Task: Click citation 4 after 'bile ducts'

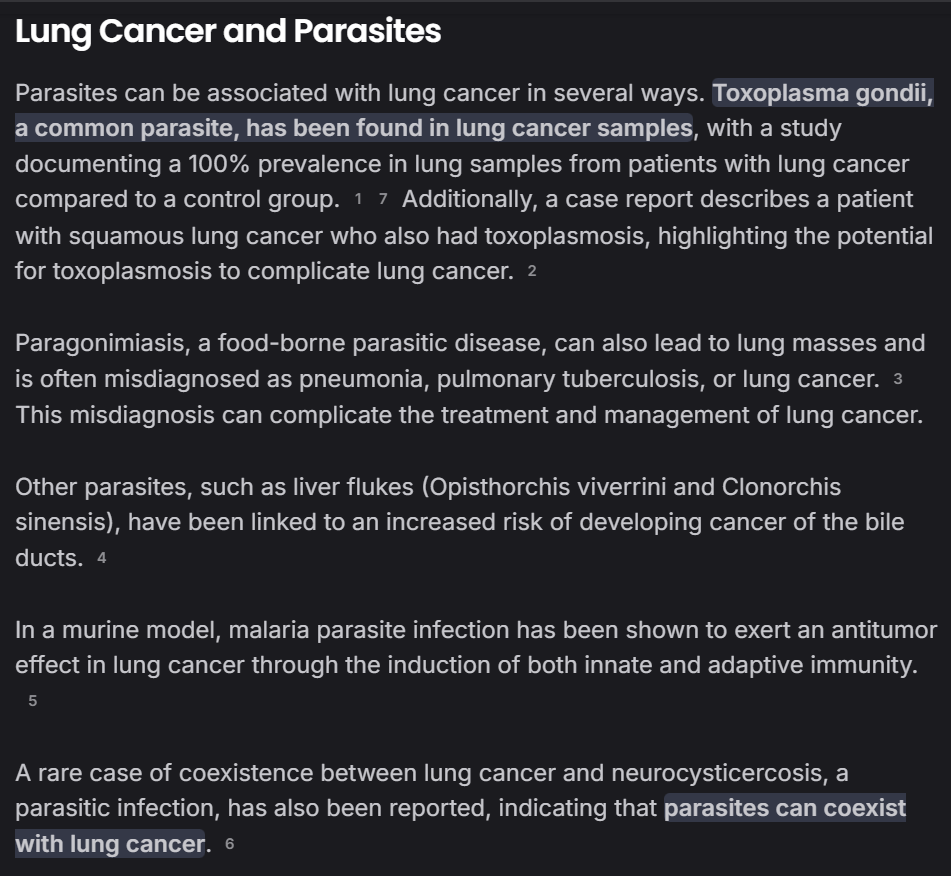Action: pyautogui.click(x=101, y=559)
